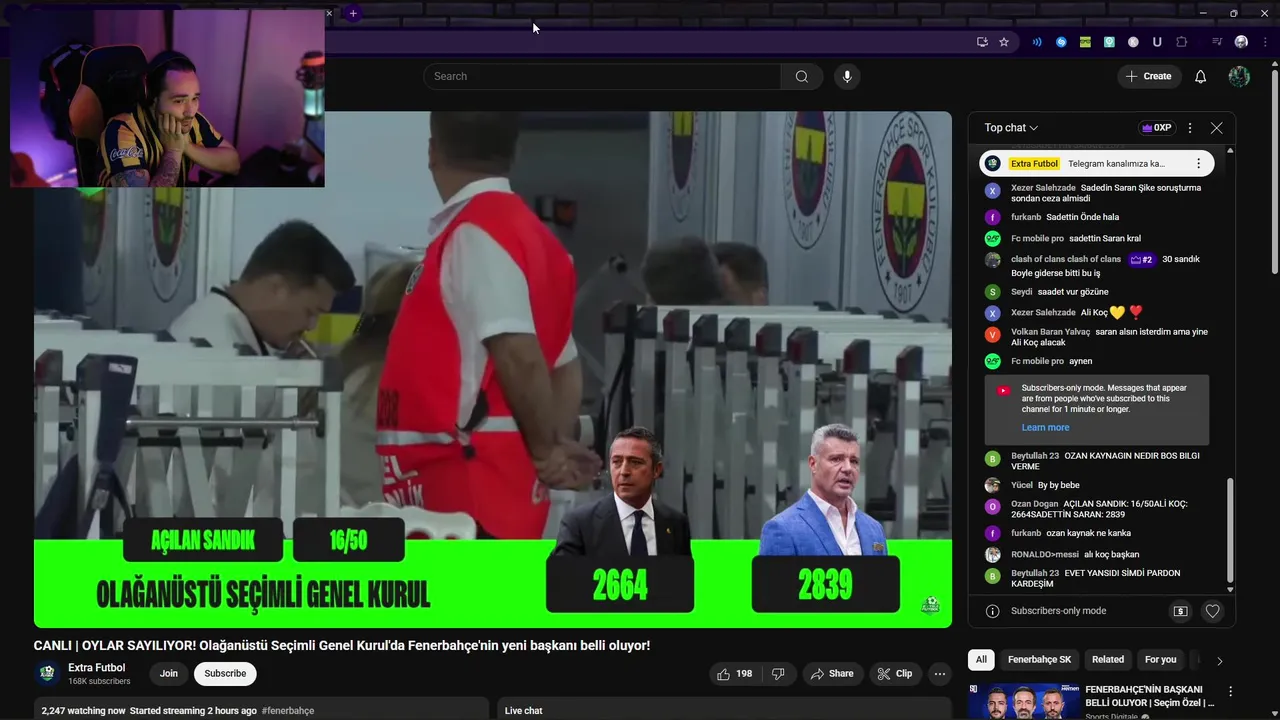Click the 168K subscribers text

click(x=99, y=682)
